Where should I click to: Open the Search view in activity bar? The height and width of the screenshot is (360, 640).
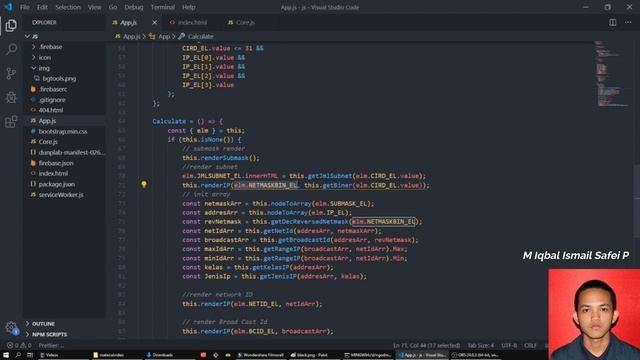tap(11, 49)
